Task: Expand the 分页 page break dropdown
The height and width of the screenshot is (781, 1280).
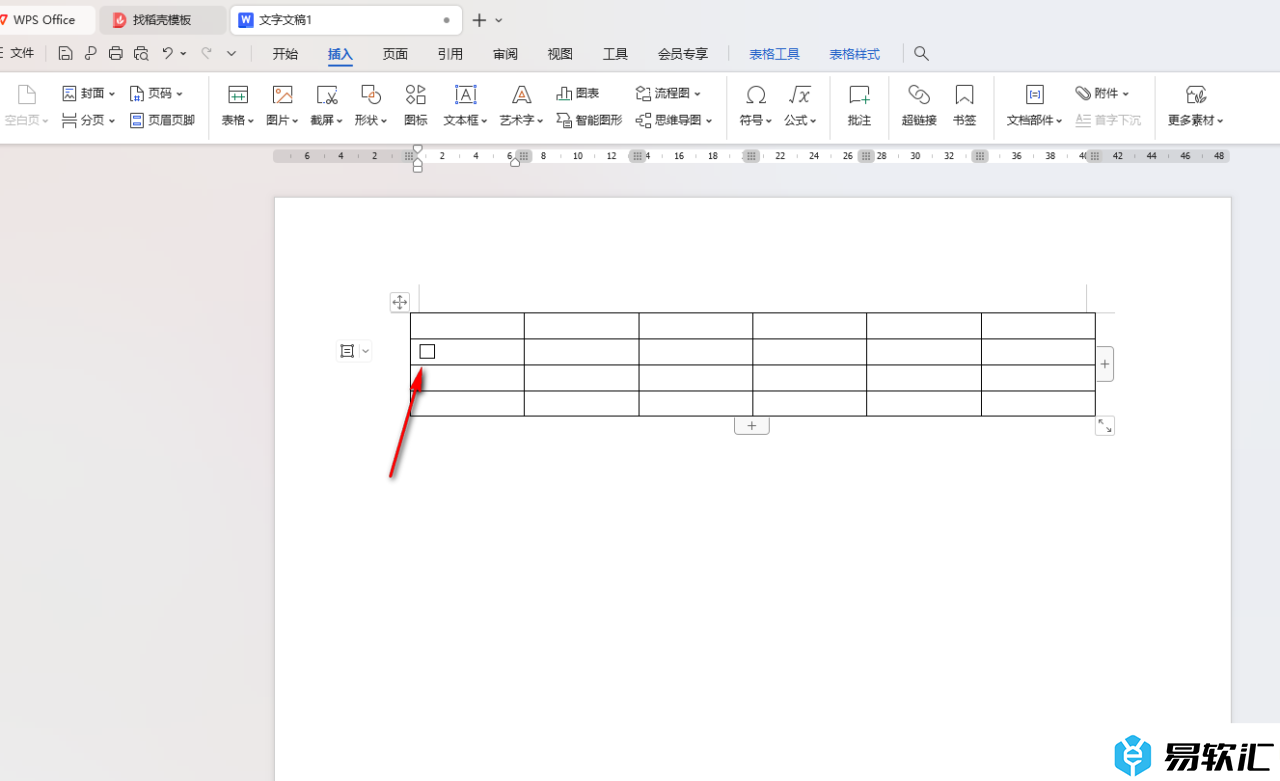Action: pos(112,121)
